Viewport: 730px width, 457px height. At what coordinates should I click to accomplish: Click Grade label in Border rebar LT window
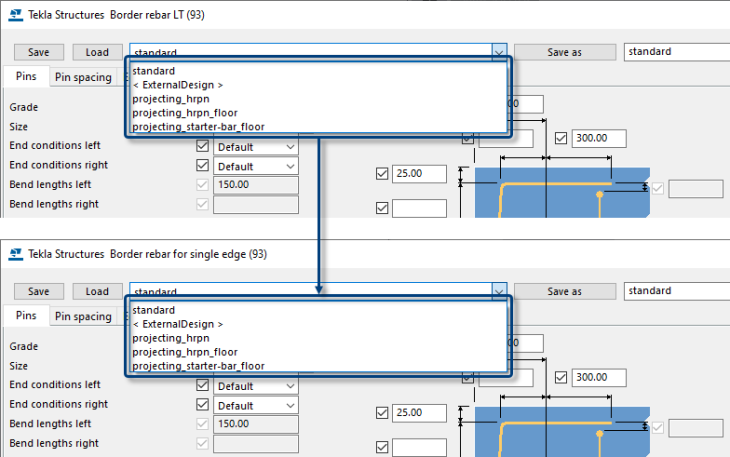[24, 107]
